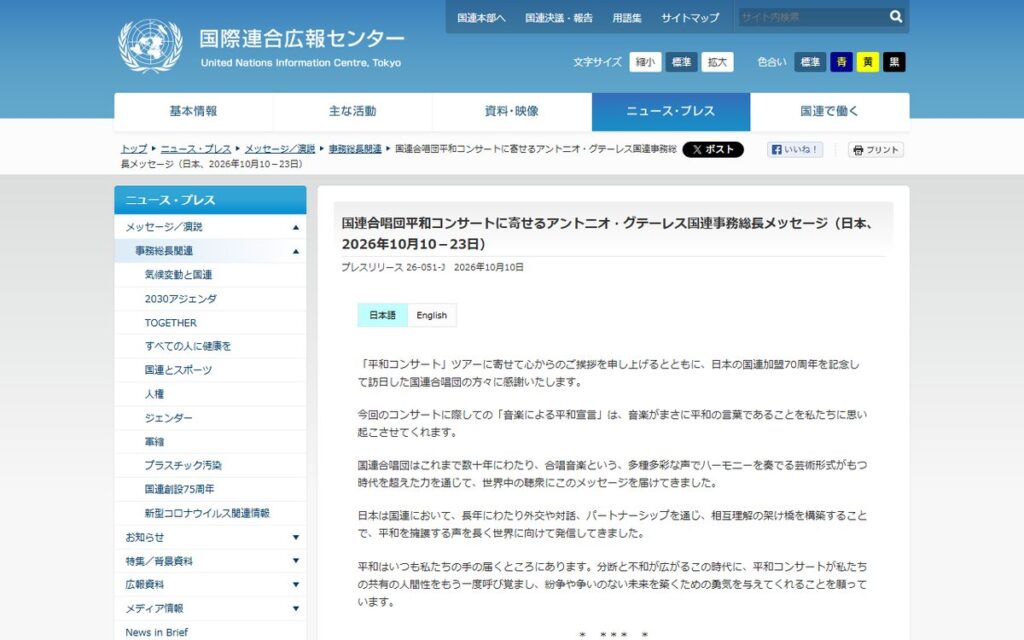Open 人権 sidebar item

click(210, 394)
